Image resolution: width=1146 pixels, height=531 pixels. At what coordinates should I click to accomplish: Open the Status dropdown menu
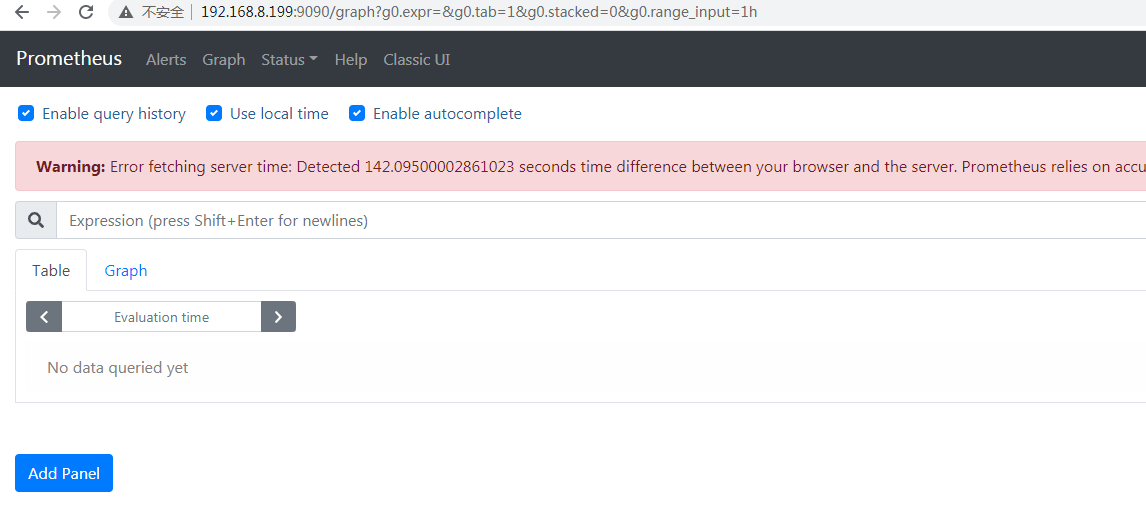(x=289, y=60)
